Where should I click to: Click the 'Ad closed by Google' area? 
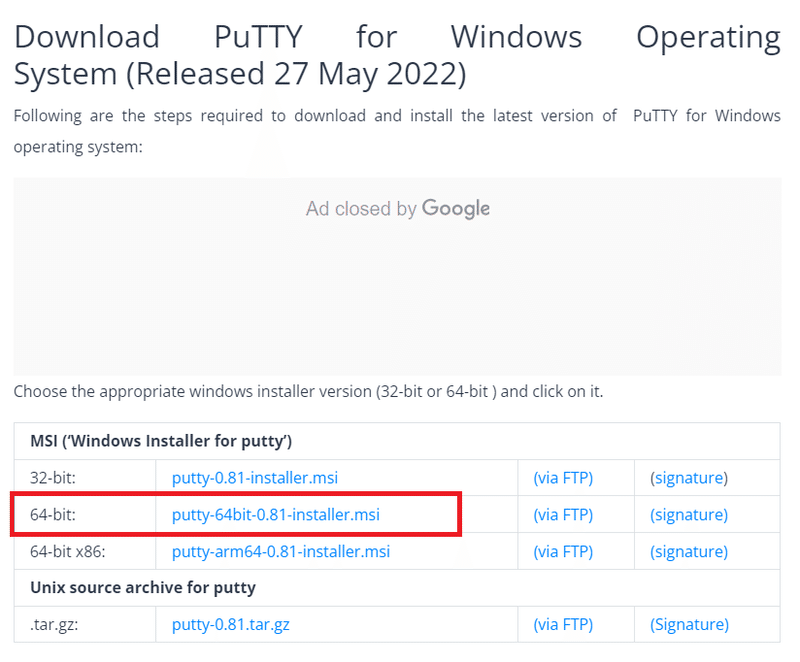(x=397, y=209)
